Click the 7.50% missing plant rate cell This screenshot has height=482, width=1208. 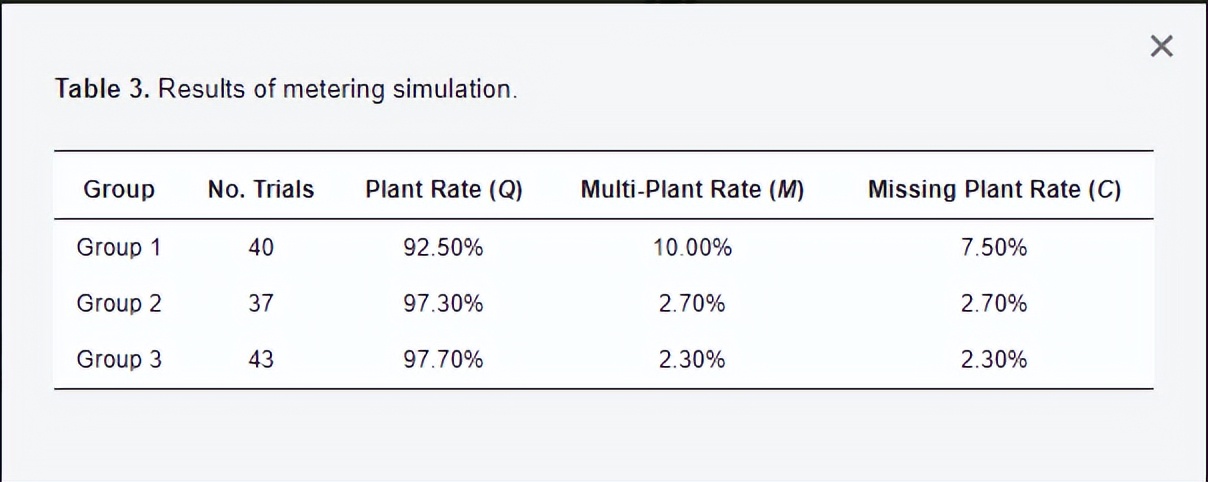coord(994,248)
